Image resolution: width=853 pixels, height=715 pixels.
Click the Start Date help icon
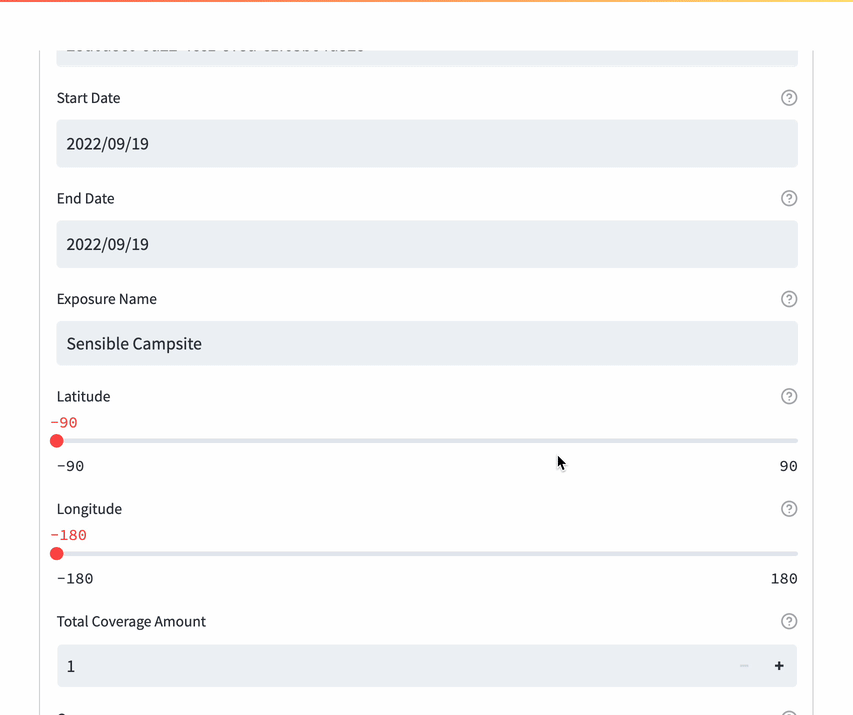click(x=789, y=98)
